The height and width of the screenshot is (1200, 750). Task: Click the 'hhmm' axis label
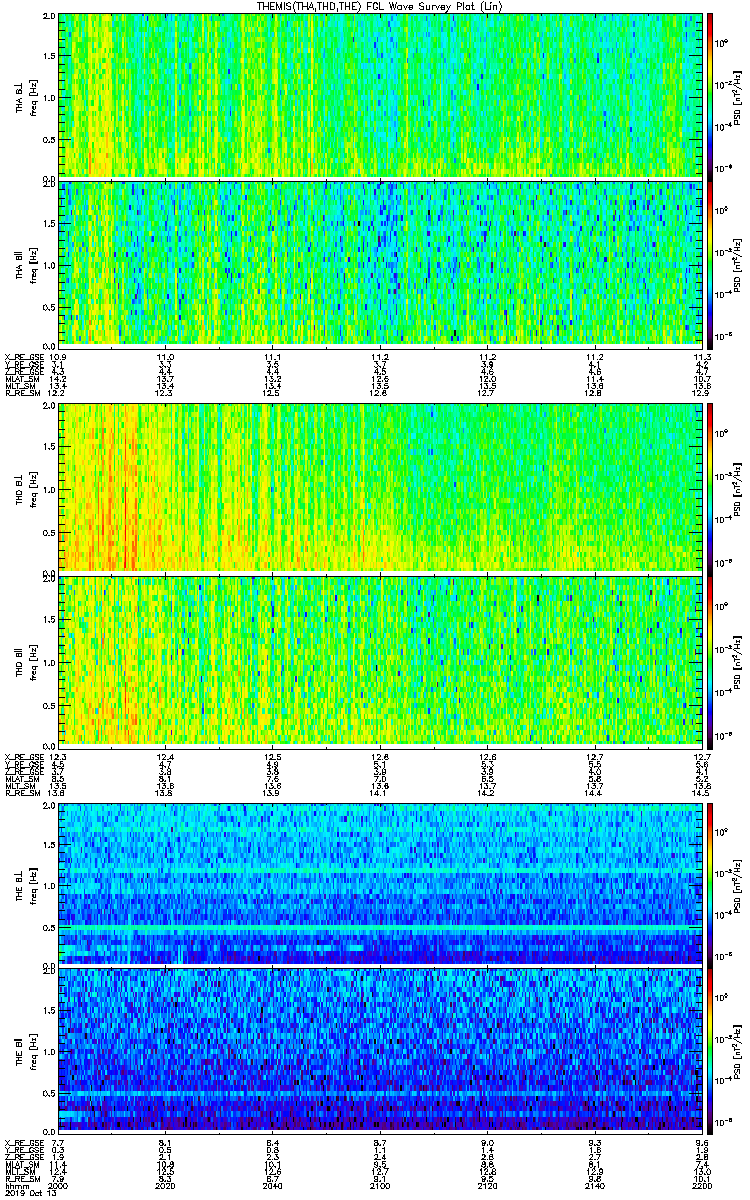(x=15, y=1184)
